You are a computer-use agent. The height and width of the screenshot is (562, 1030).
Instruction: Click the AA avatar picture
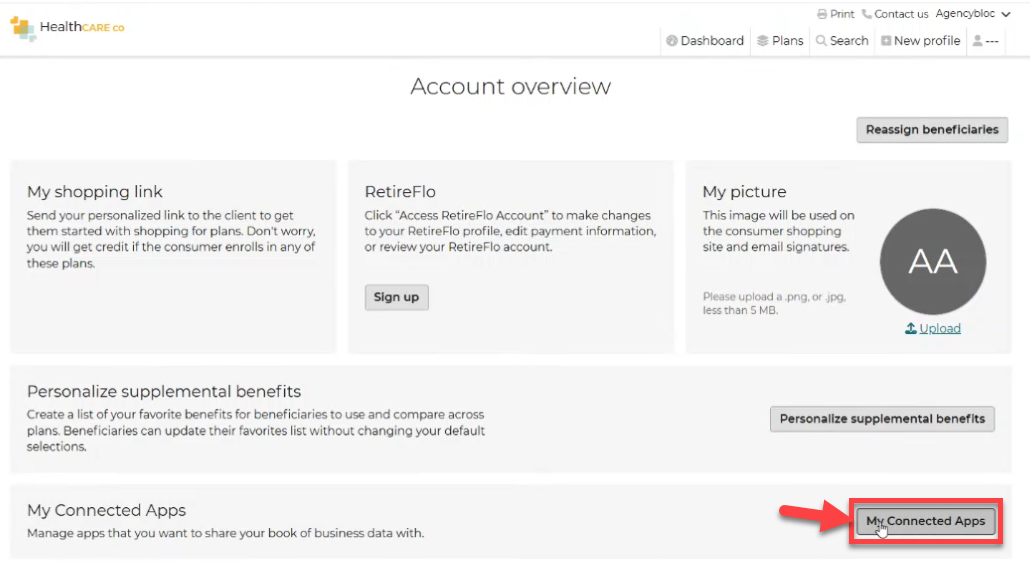(x=933, y=261)
